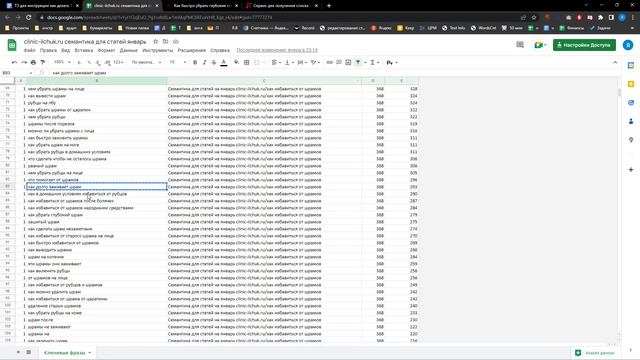Undo the last action in toolbar
Image resolution: width=640 pixels, height=360 pixels.
(x=14, y=62)
